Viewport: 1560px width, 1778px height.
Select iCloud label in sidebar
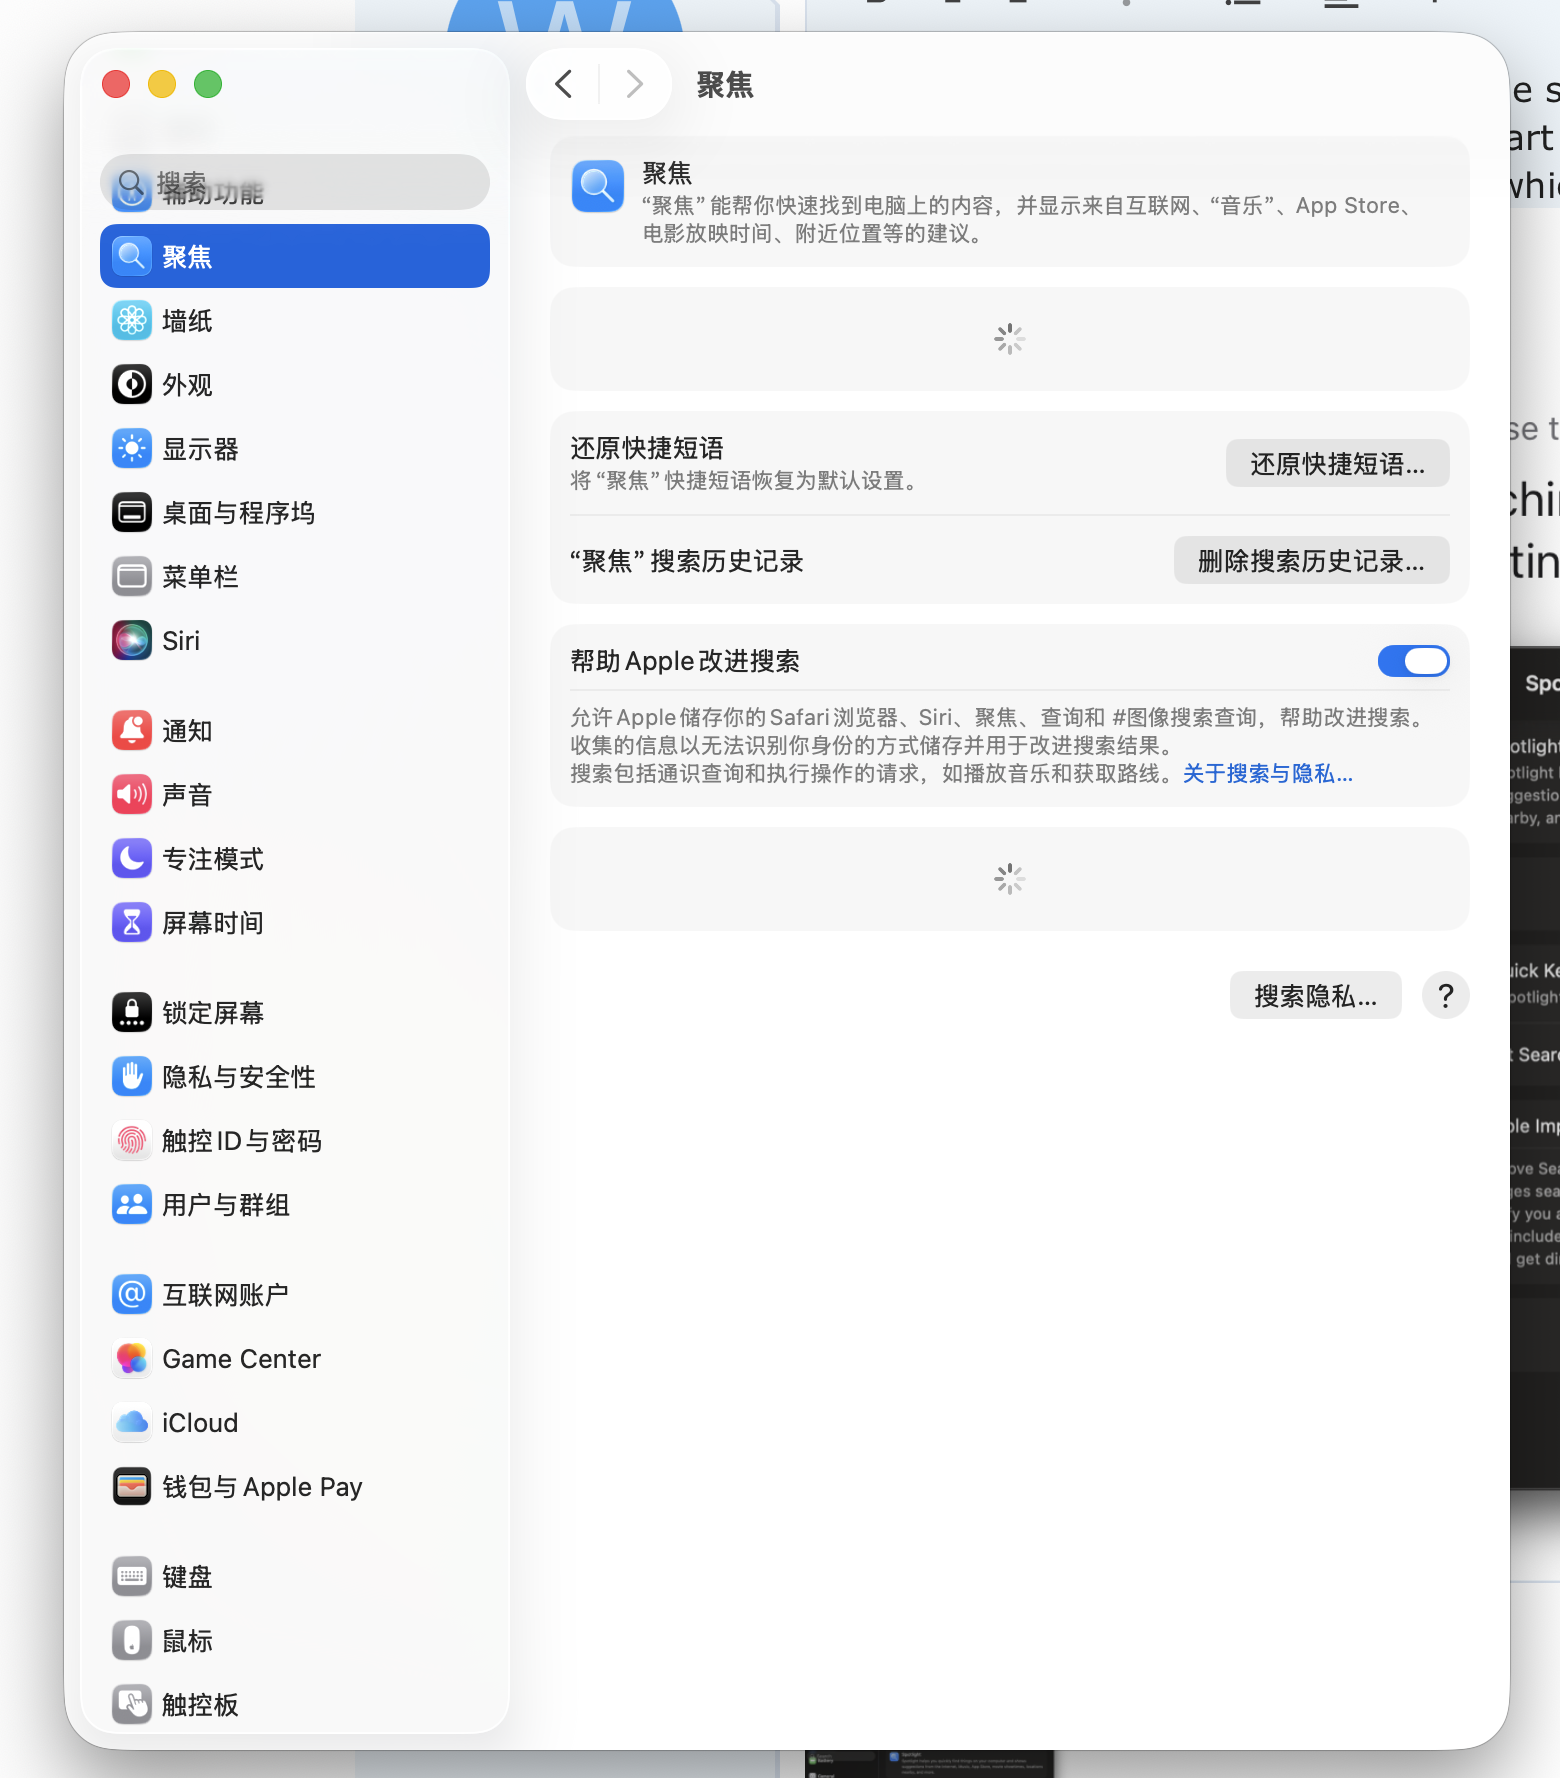pos(201,1423)
